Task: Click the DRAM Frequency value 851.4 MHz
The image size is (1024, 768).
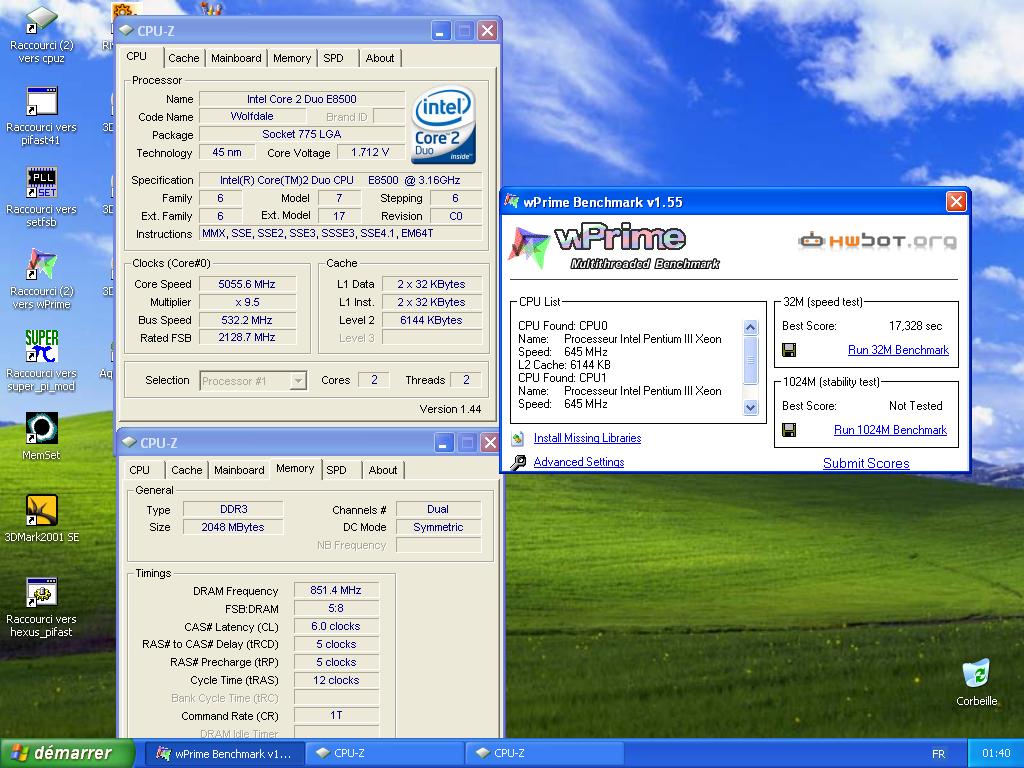Action: (336, 590)
